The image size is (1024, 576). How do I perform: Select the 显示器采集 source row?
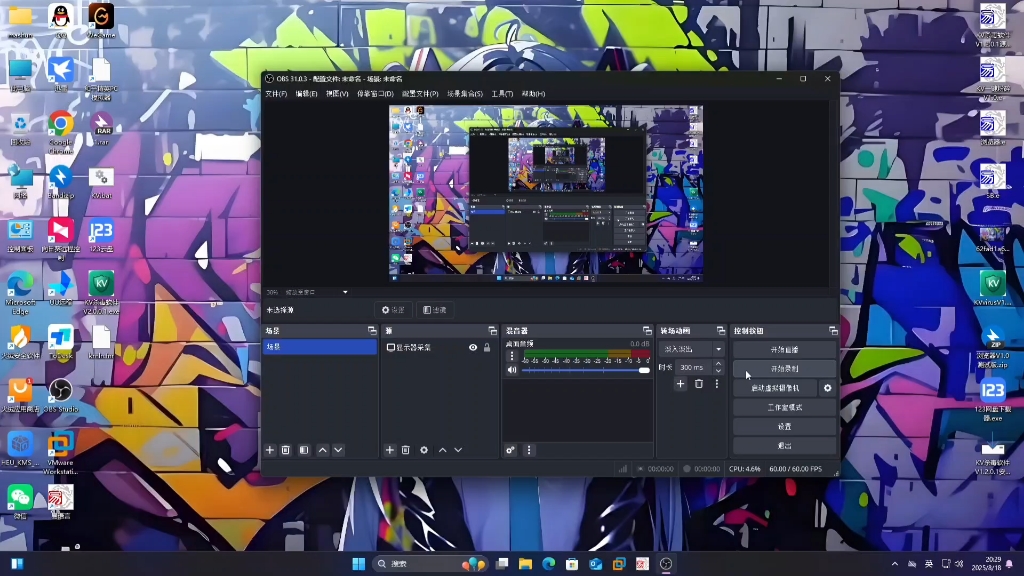[x=439, y=347]
